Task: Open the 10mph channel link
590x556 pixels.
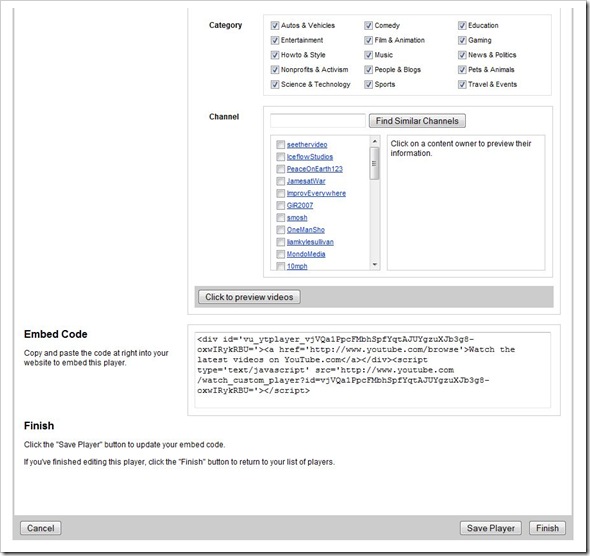Action: (x=297, y=266)
